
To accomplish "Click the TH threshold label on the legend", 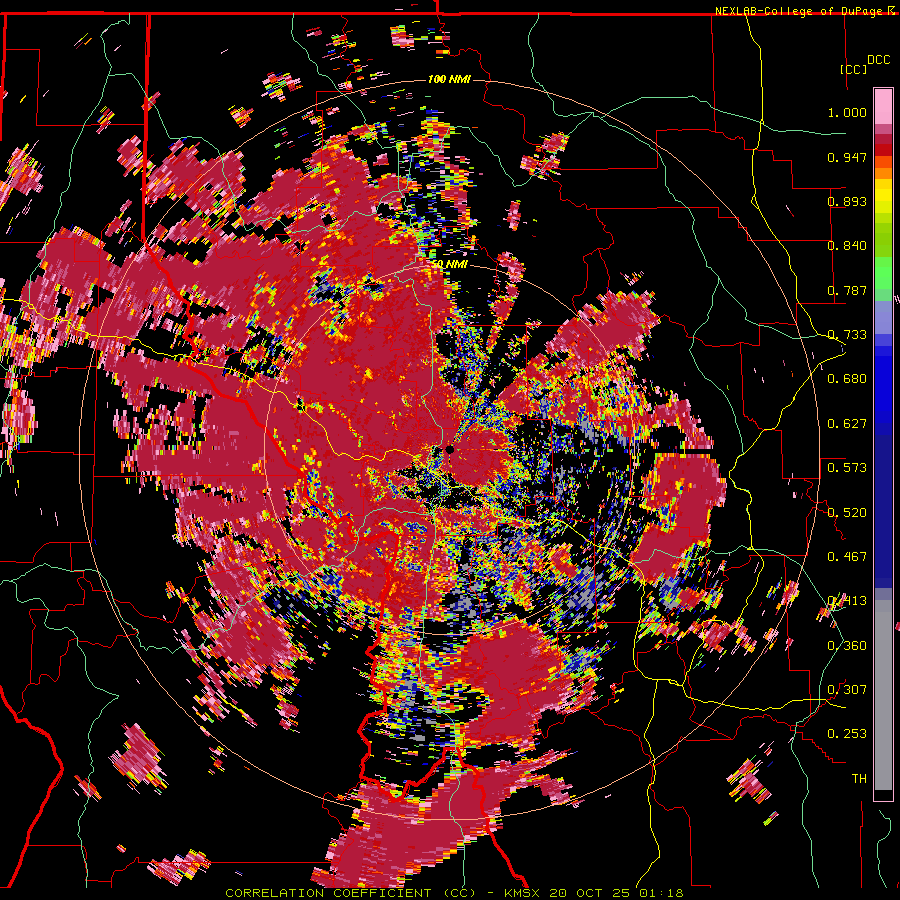I will 859,779.
